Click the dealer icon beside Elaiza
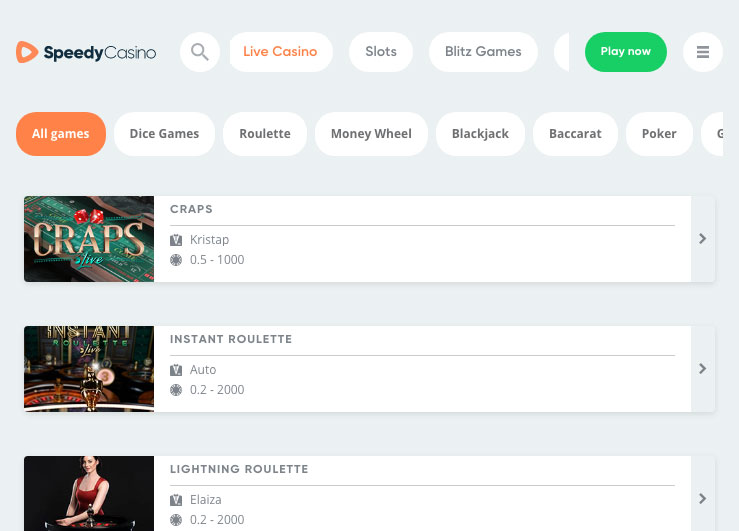The image size is (739, 531). tap(176, 500)
